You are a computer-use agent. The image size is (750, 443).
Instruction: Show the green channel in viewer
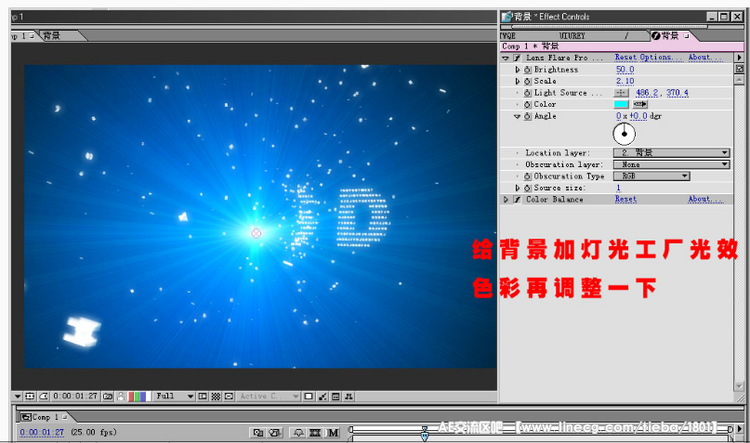[137, 396]
